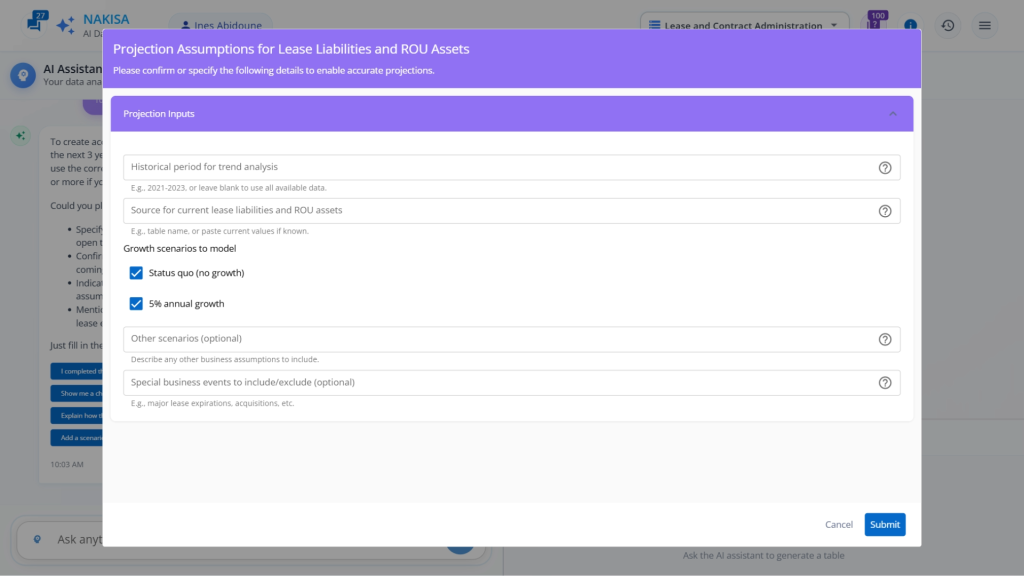Click Cancel to dismiss the dialog
This screenshot has width=1024, height=576.
pyautogui.click(x=838, y=524)
